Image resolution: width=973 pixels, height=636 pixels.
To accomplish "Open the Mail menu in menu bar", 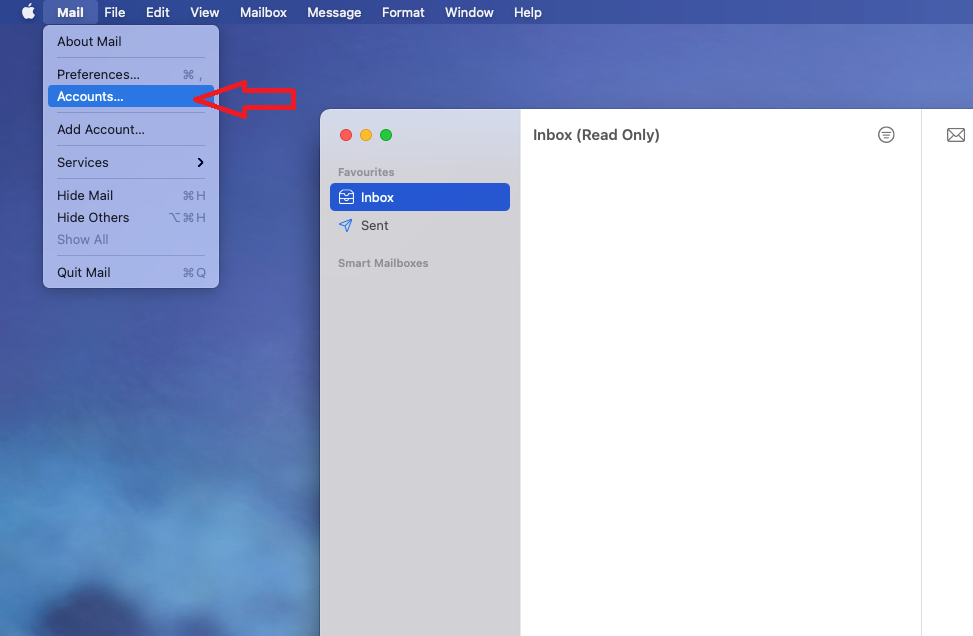I will (x=70, y=12).
